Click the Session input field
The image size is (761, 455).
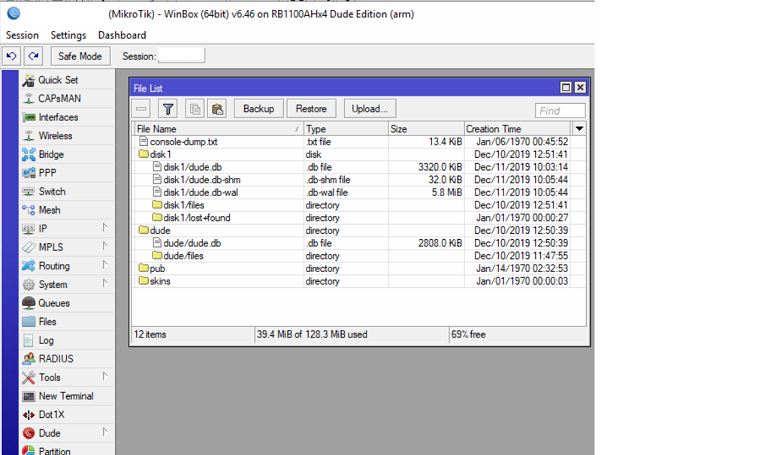point(182,56)
